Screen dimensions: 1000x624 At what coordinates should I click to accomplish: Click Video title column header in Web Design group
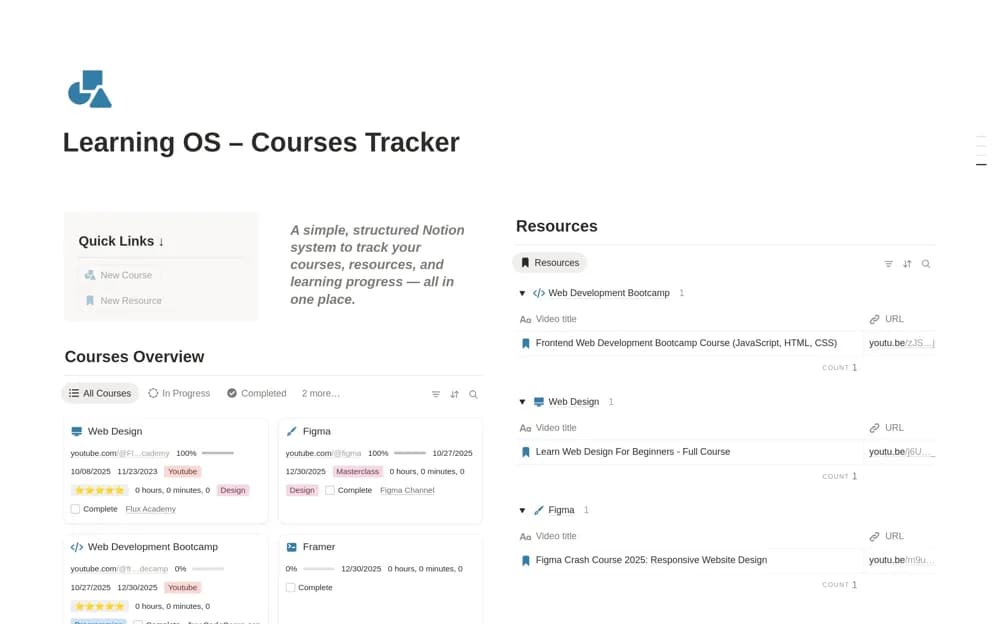click(x=555, y=427)
